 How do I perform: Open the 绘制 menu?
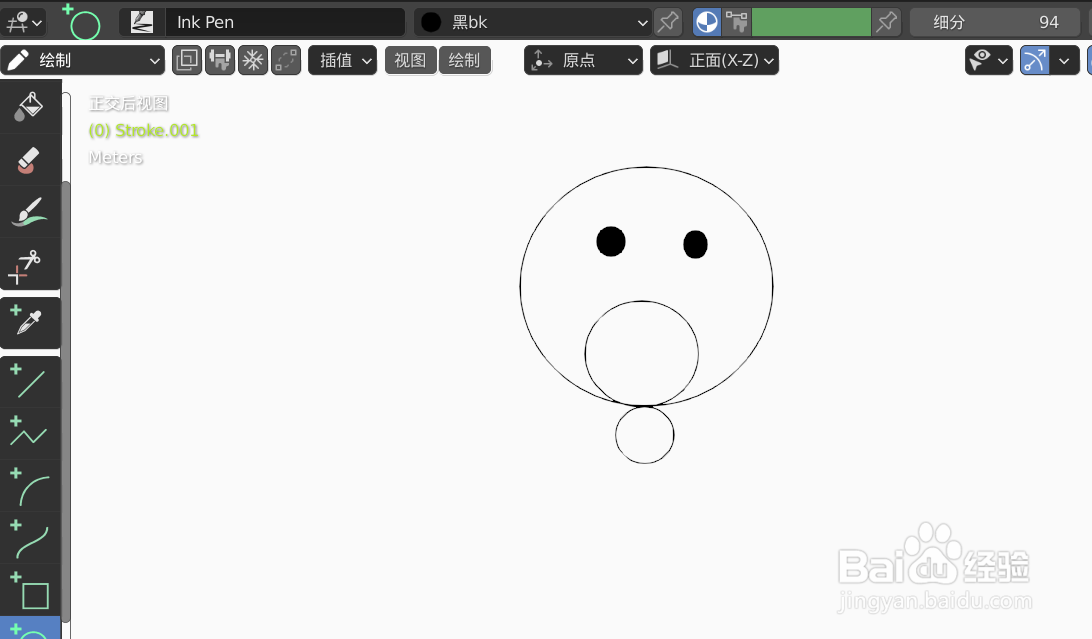coord(465,61)
